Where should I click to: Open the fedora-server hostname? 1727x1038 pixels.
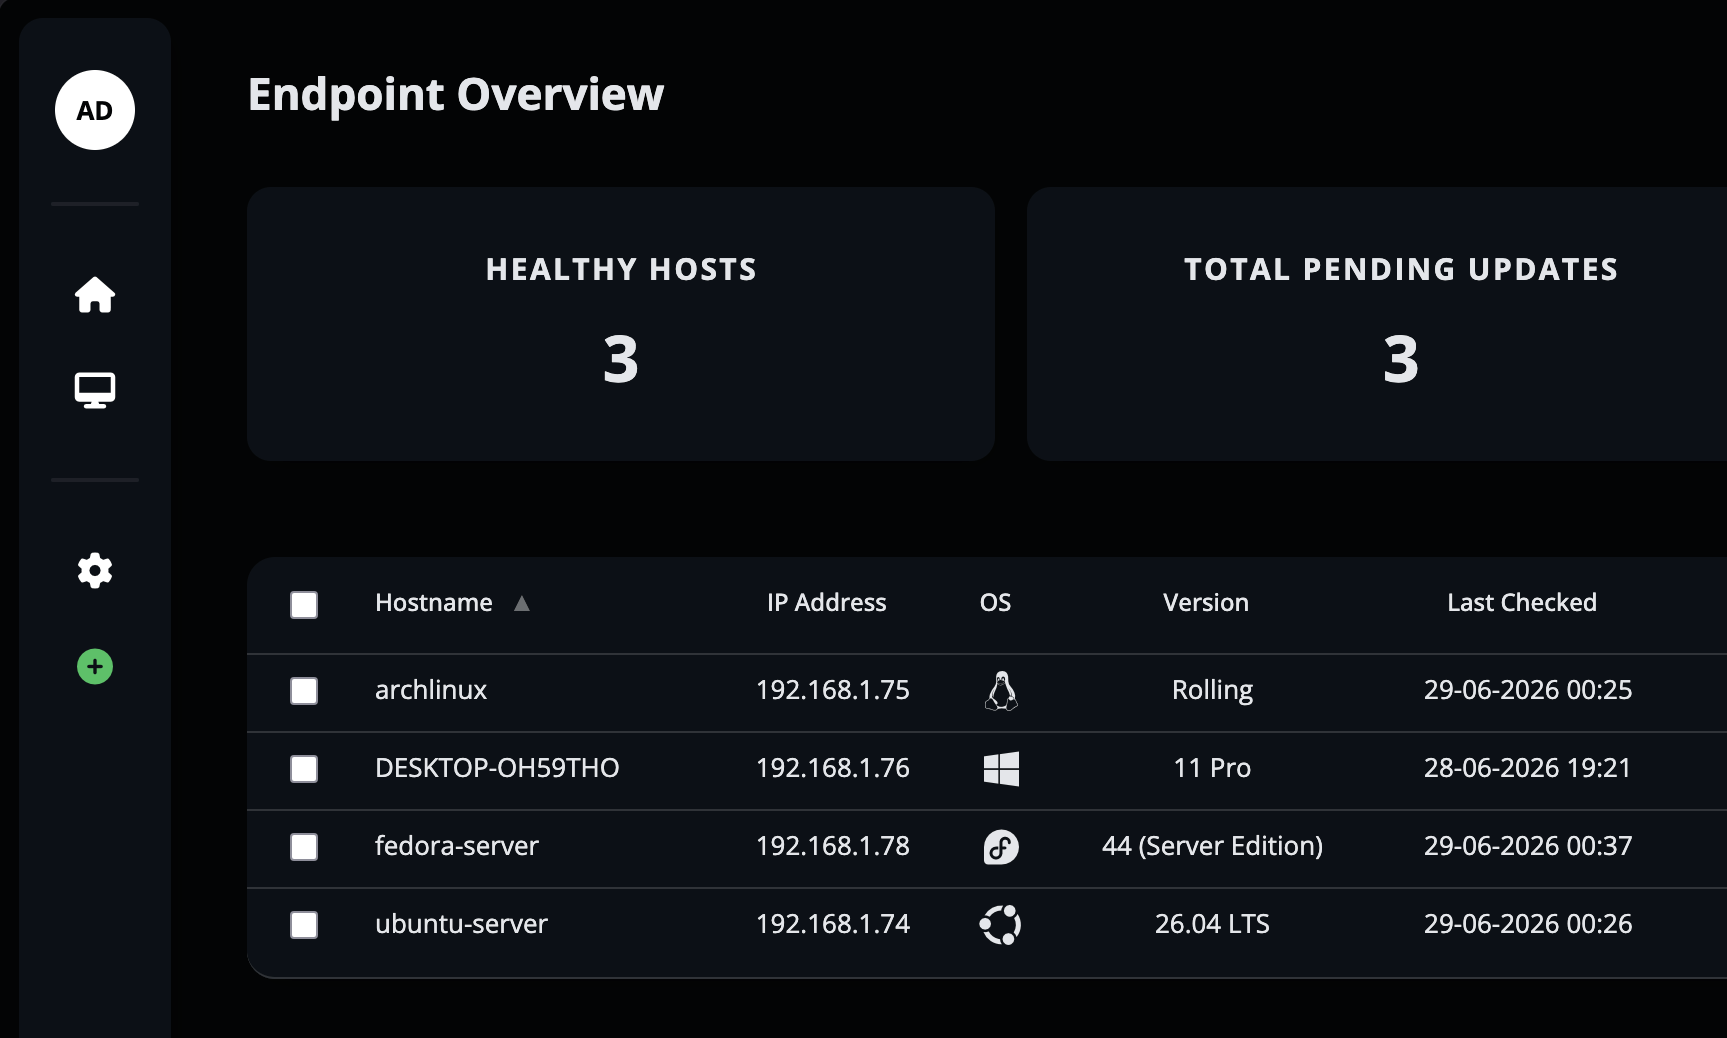tap(457, 846)
